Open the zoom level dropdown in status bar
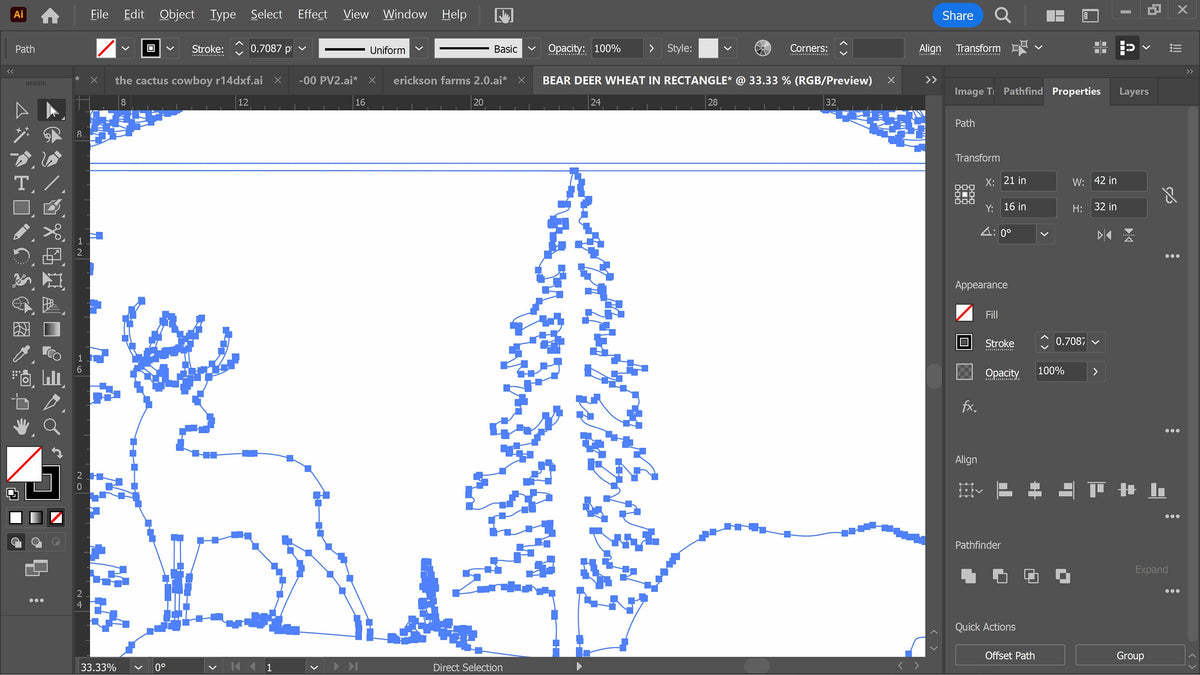This screenshot has height=675, width=1200. [x=136, y=667]
